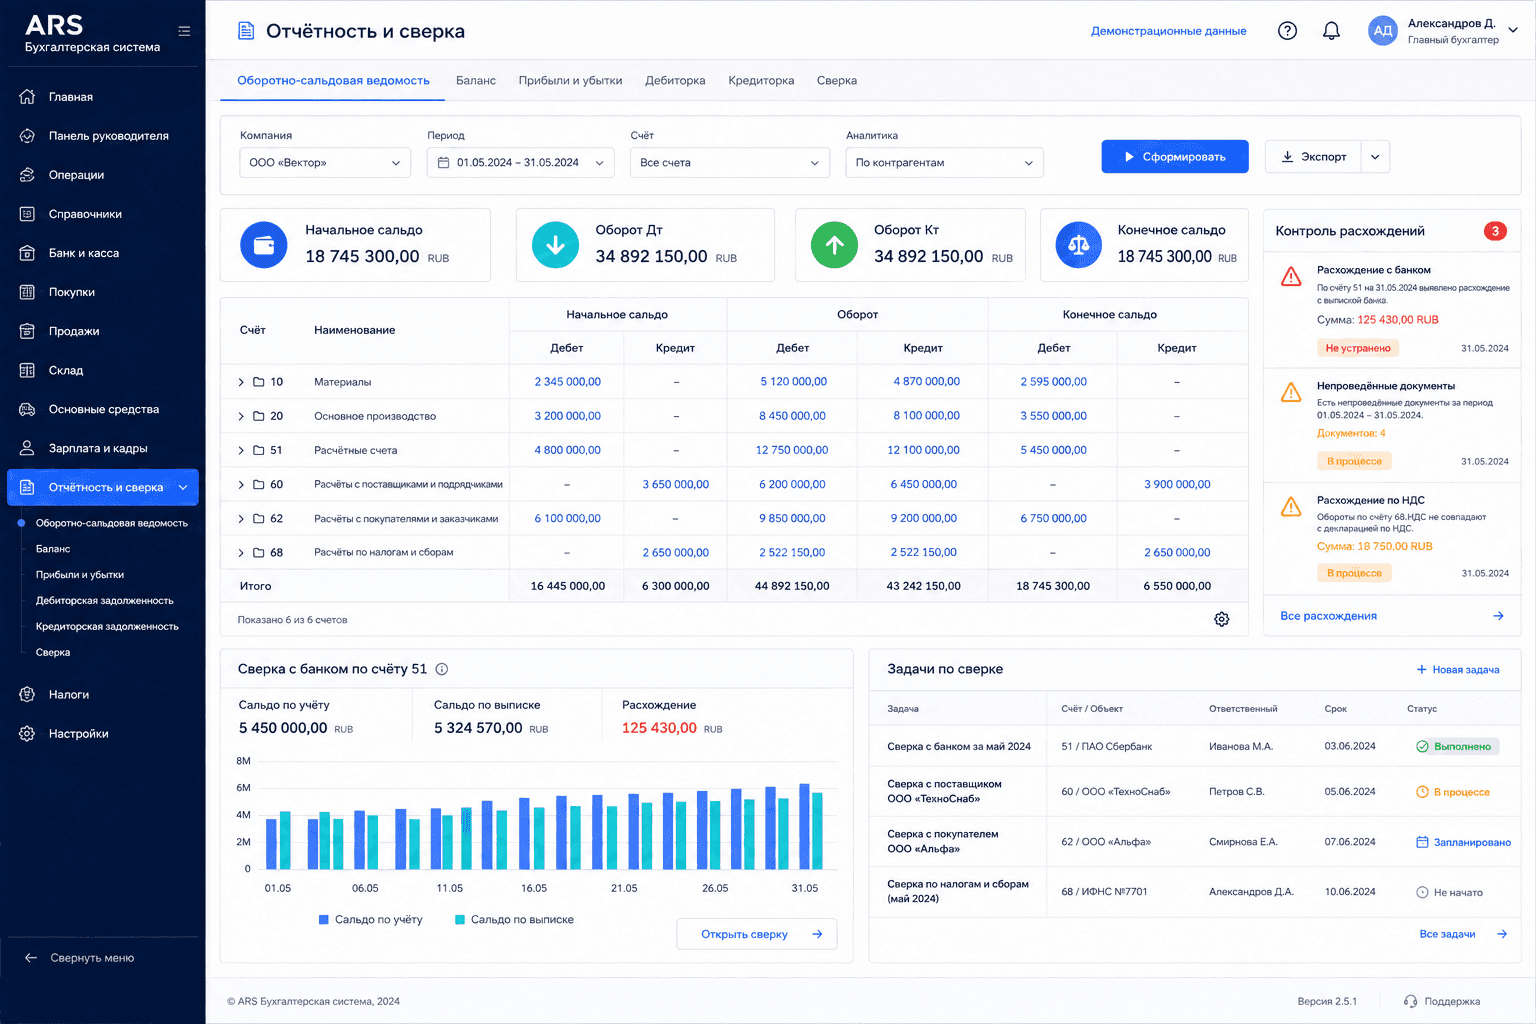Image resolution: width=1536 pixels, height=1024 pixels.
Task: Expand account 68 taxes row
Action: [241, 553]
